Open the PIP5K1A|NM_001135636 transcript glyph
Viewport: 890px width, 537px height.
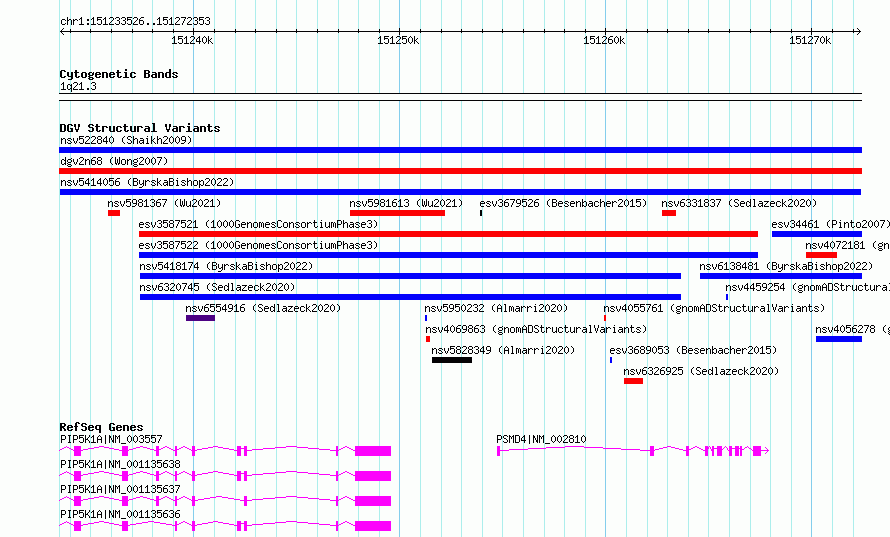tap(225, 526)
